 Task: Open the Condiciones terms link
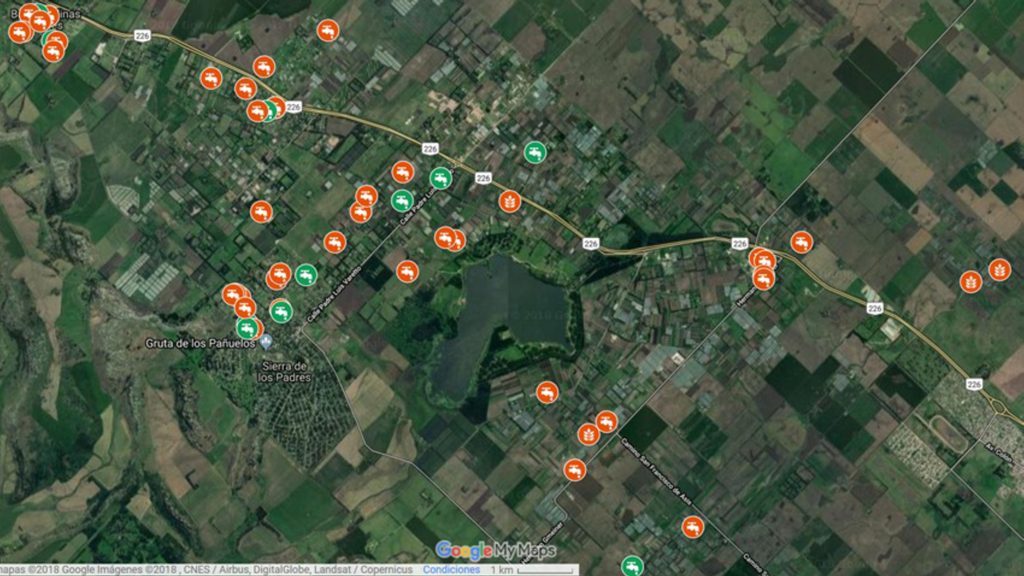click(451, 569)
